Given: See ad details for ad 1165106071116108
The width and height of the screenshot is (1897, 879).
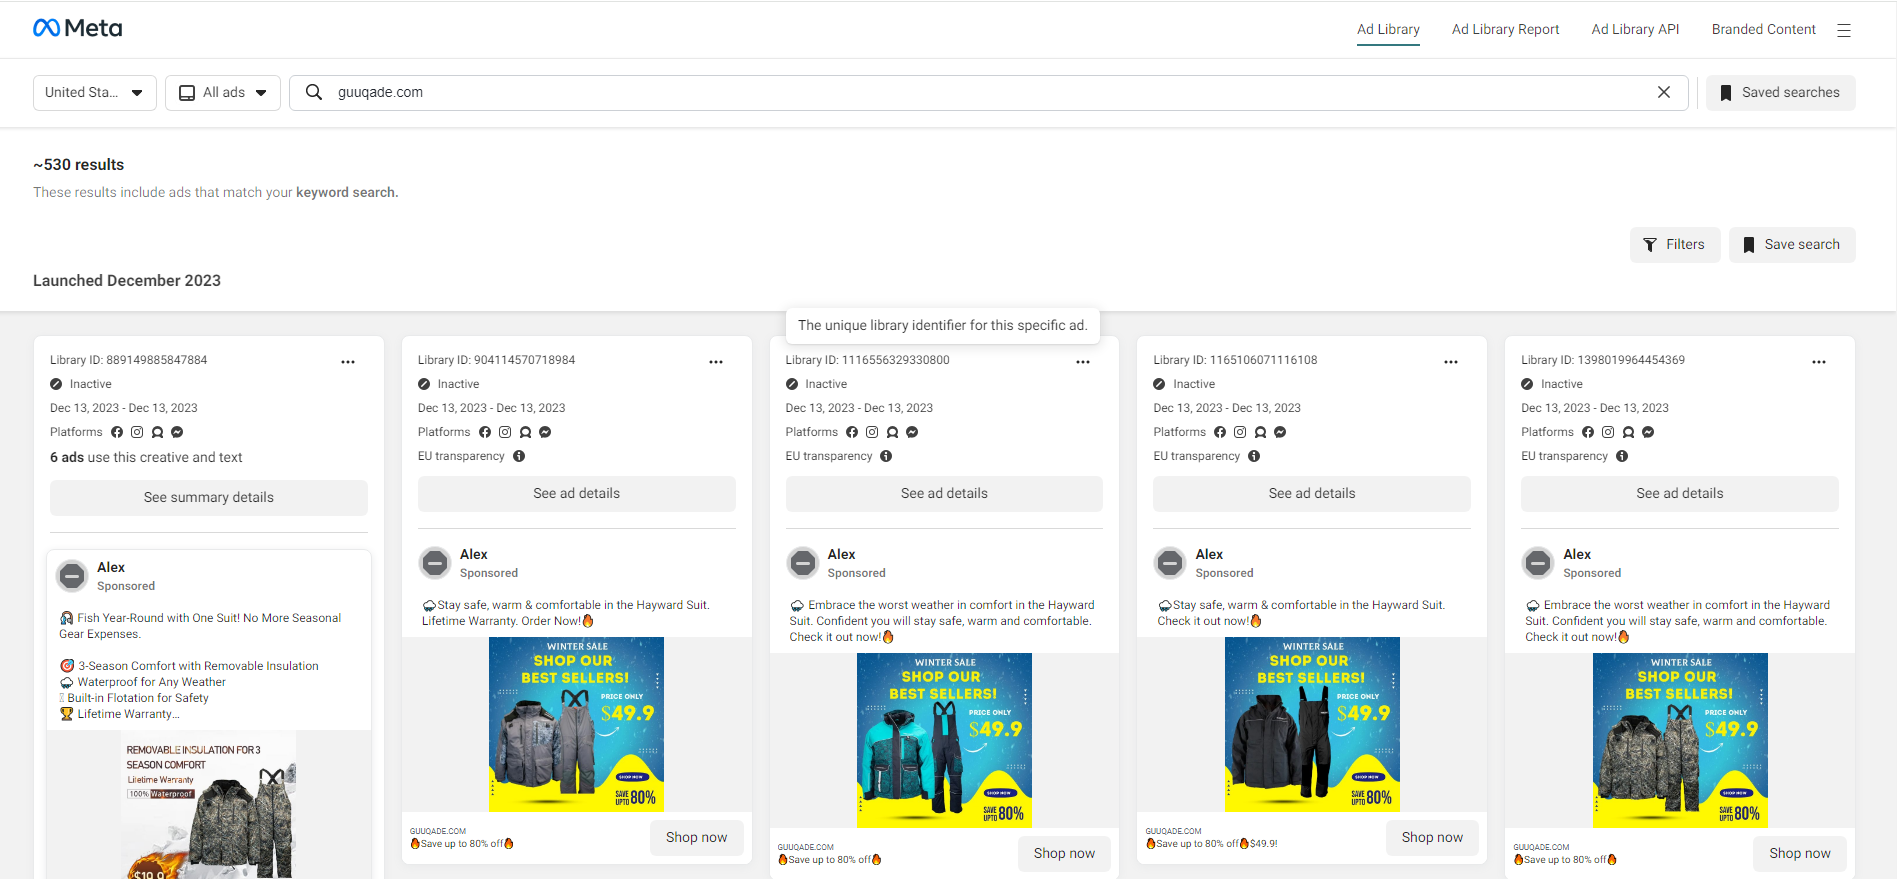Looking at the screenshot, I should click(x=1312, y=493).
